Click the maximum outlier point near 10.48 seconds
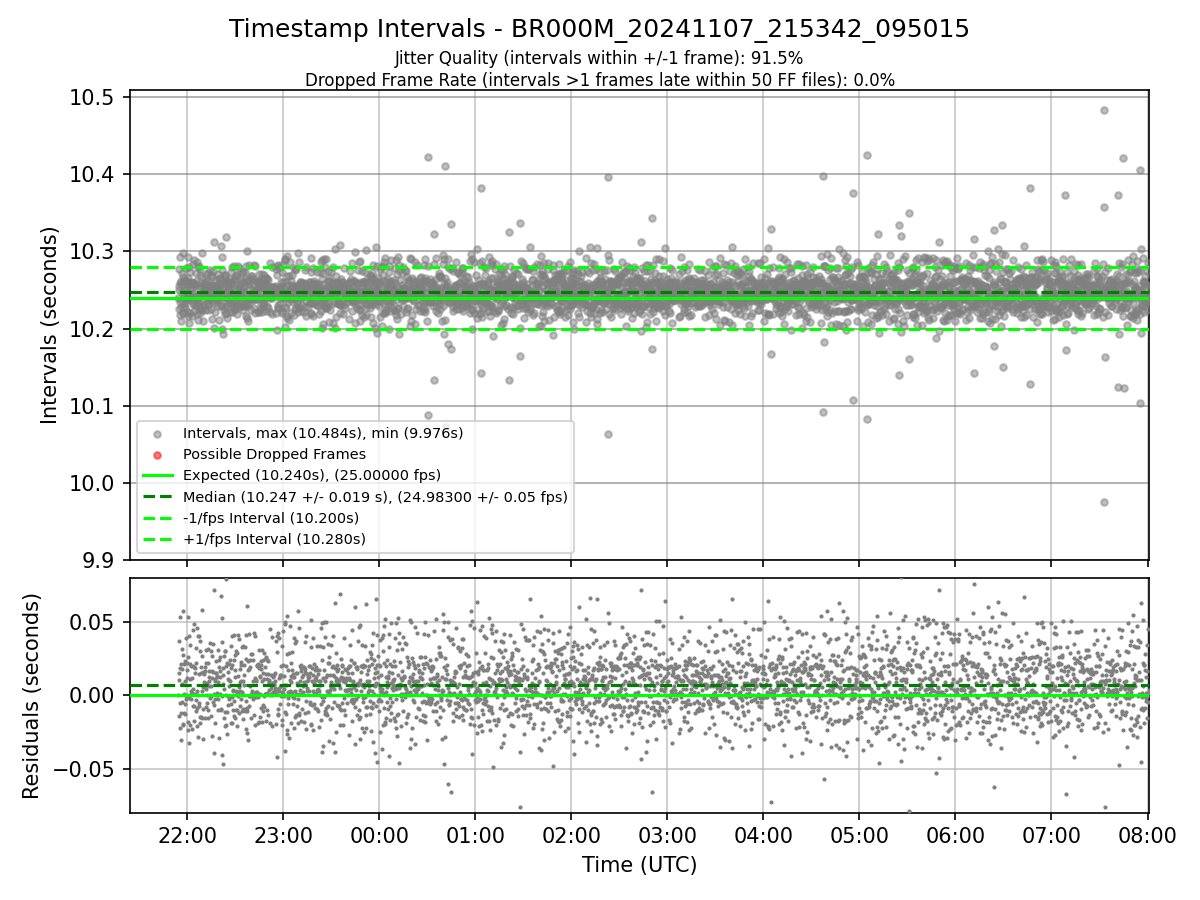The image size is (1200, 900). (1104, 110)
